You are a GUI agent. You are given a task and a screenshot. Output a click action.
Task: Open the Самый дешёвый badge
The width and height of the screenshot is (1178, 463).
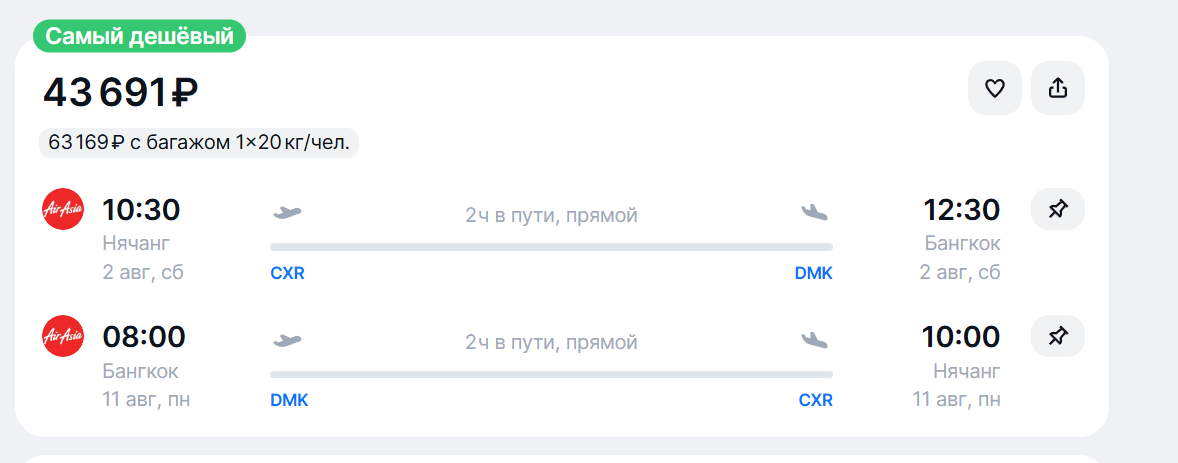click(x=140, y=36)
